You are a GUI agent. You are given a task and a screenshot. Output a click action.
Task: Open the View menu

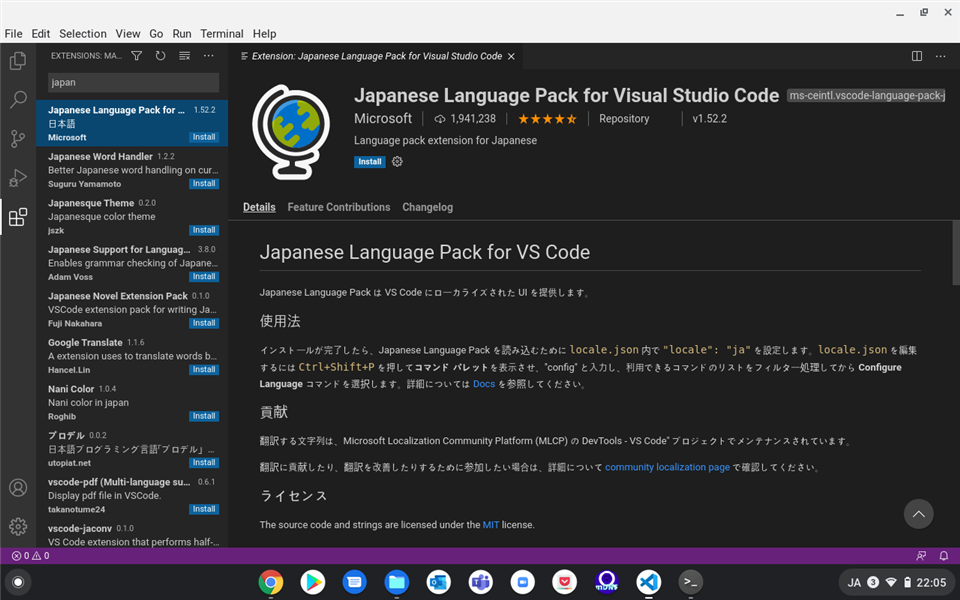[127, 34]
